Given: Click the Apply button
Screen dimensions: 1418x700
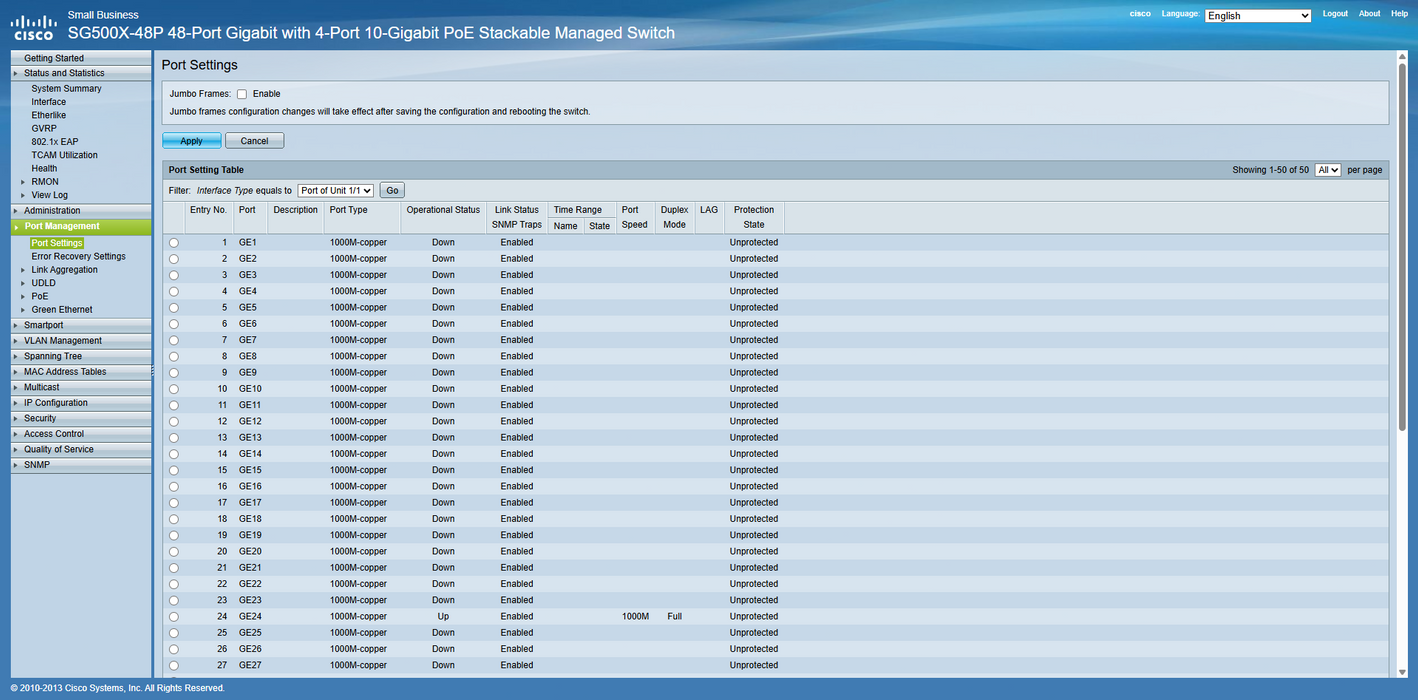Looking at the screenshot, I should click(191, 141).
